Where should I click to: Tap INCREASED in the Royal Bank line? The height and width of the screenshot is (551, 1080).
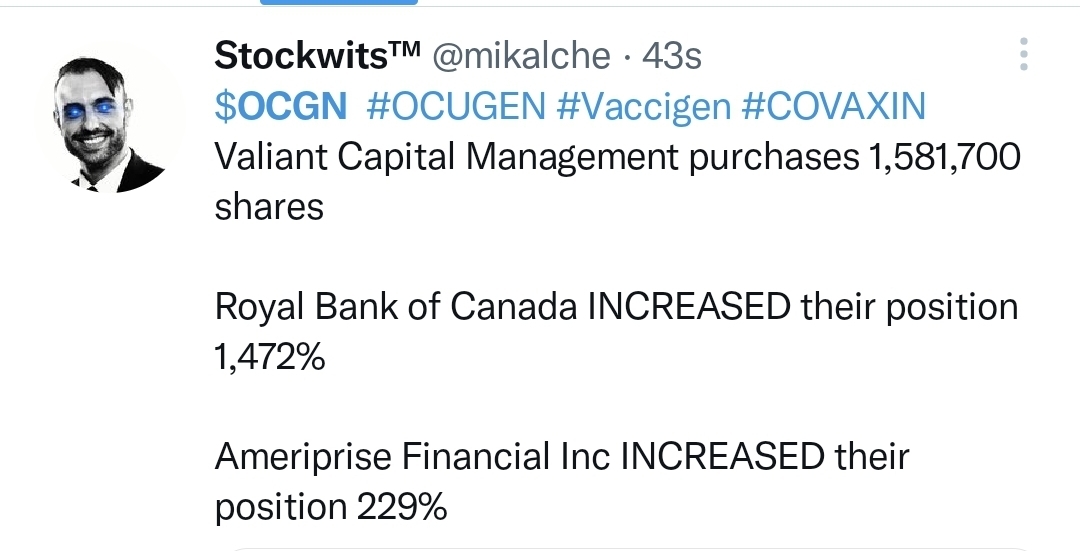689,307
